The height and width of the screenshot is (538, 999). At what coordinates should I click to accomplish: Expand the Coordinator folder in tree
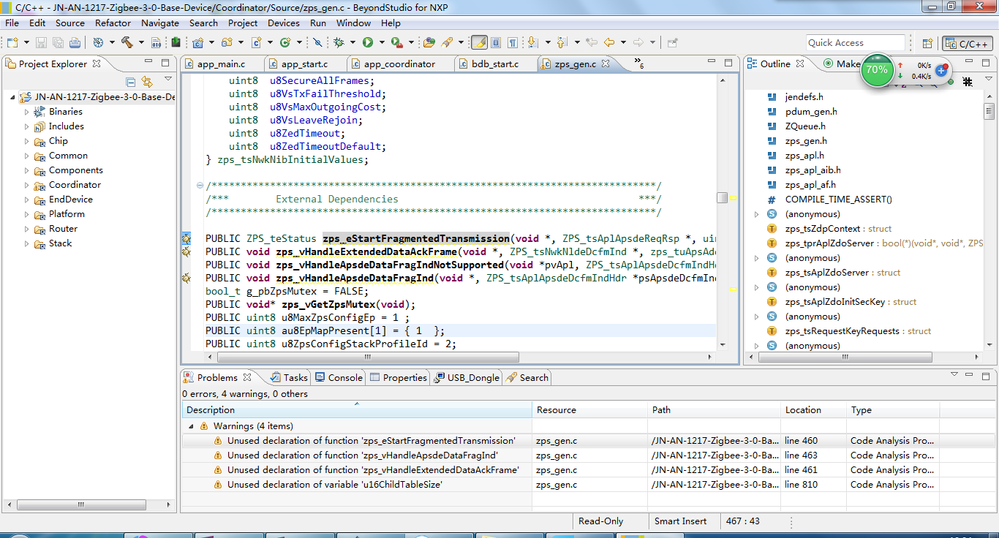pos(27,185)
